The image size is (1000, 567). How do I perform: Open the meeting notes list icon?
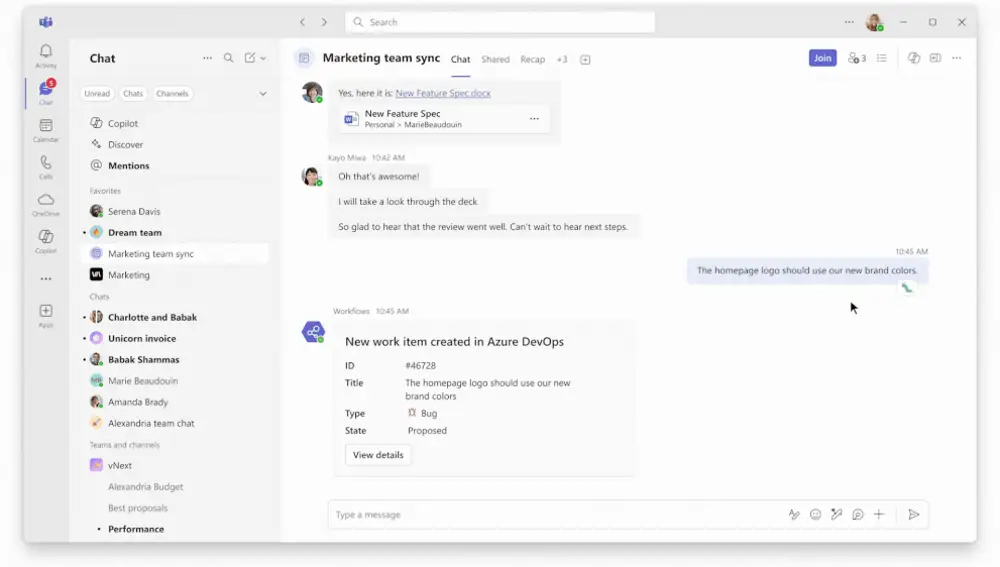881,58
